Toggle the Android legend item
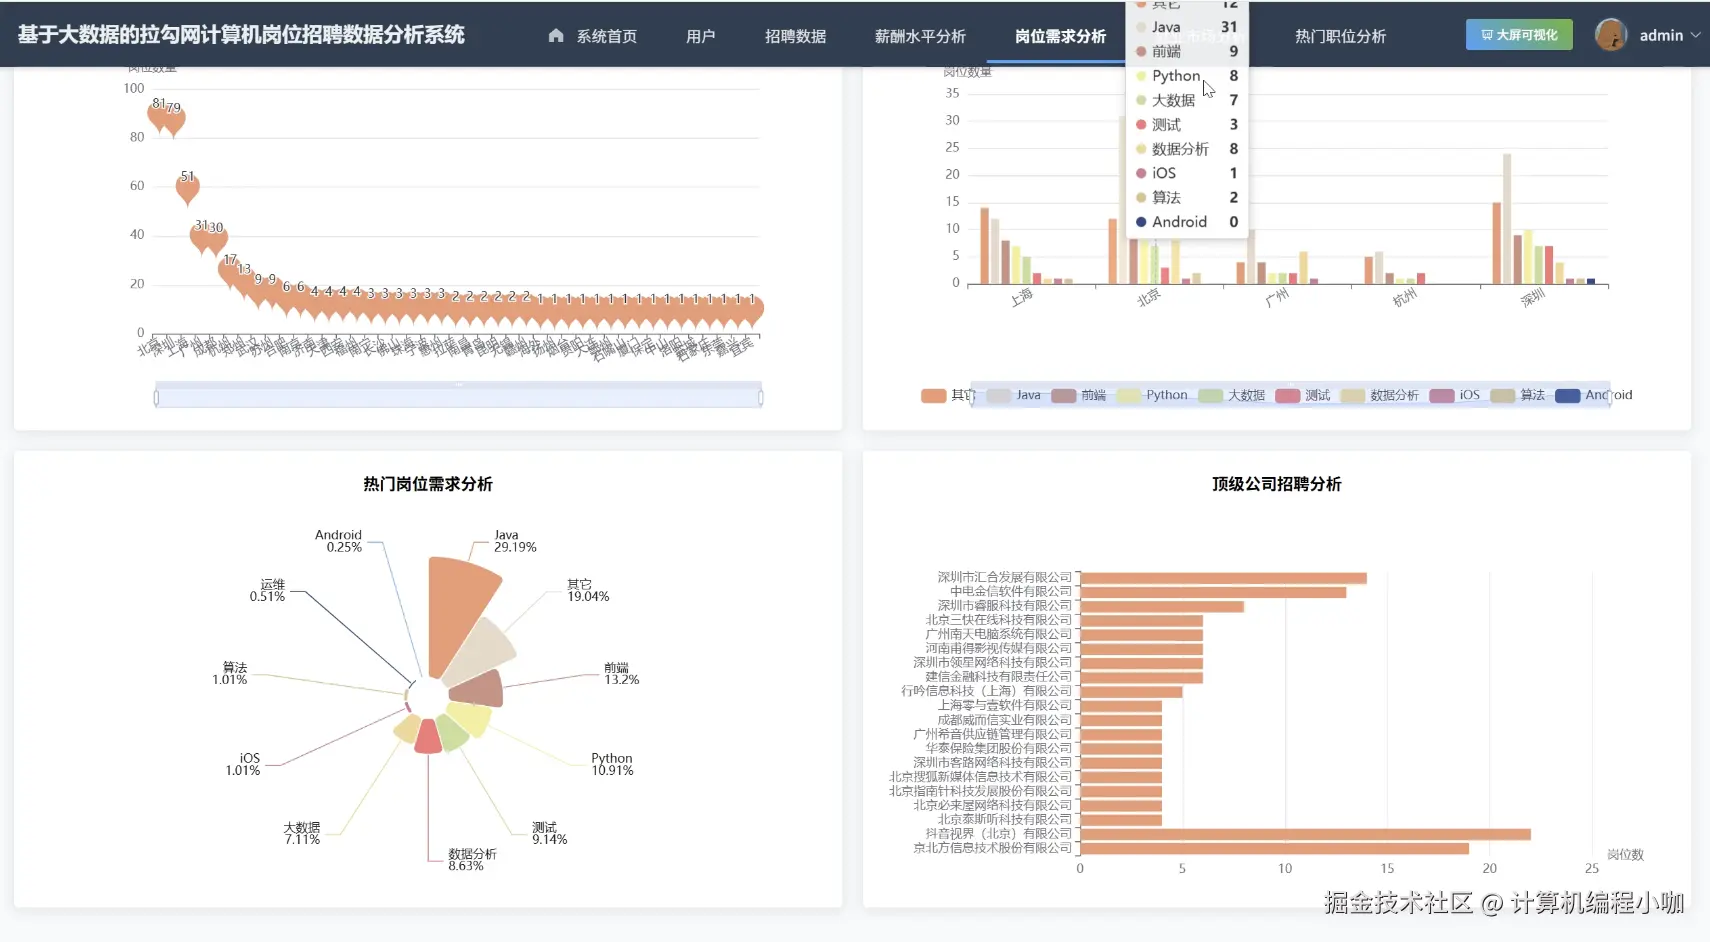The image size is (1710, 942). (x=1594, y=395)
